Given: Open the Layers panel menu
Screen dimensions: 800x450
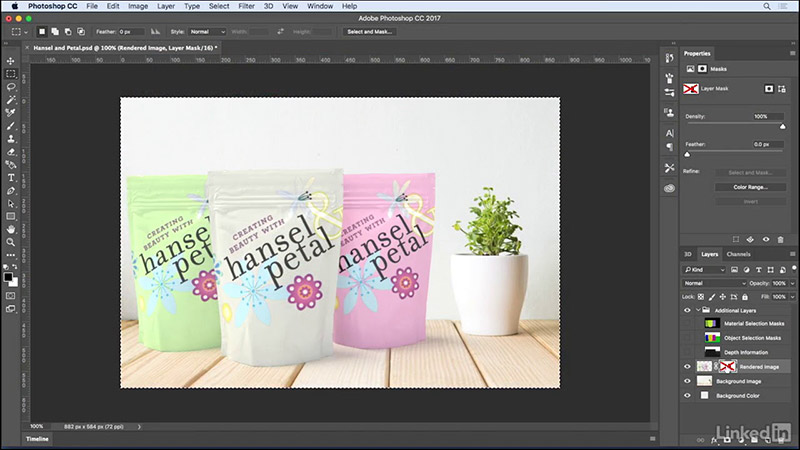Looking at the screenshot, I should click(792, 254).
